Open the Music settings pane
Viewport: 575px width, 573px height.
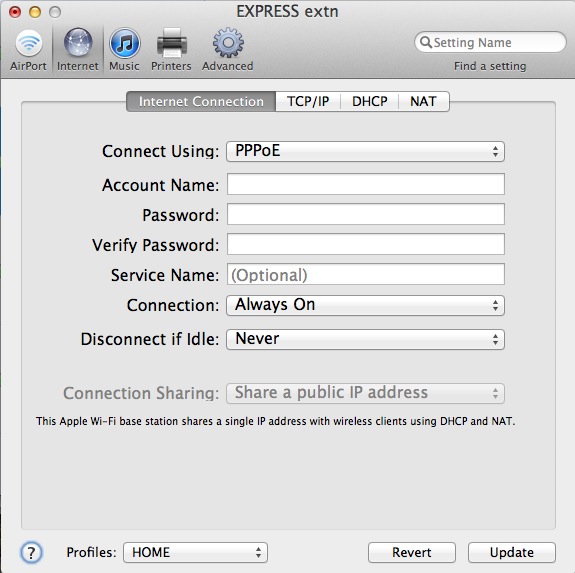point(124,50)
